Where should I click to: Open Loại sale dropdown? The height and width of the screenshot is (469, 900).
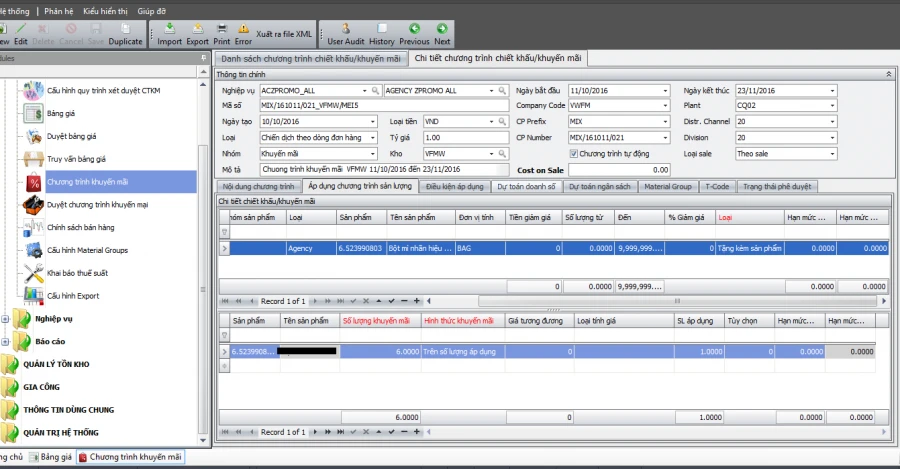(832, 154)
